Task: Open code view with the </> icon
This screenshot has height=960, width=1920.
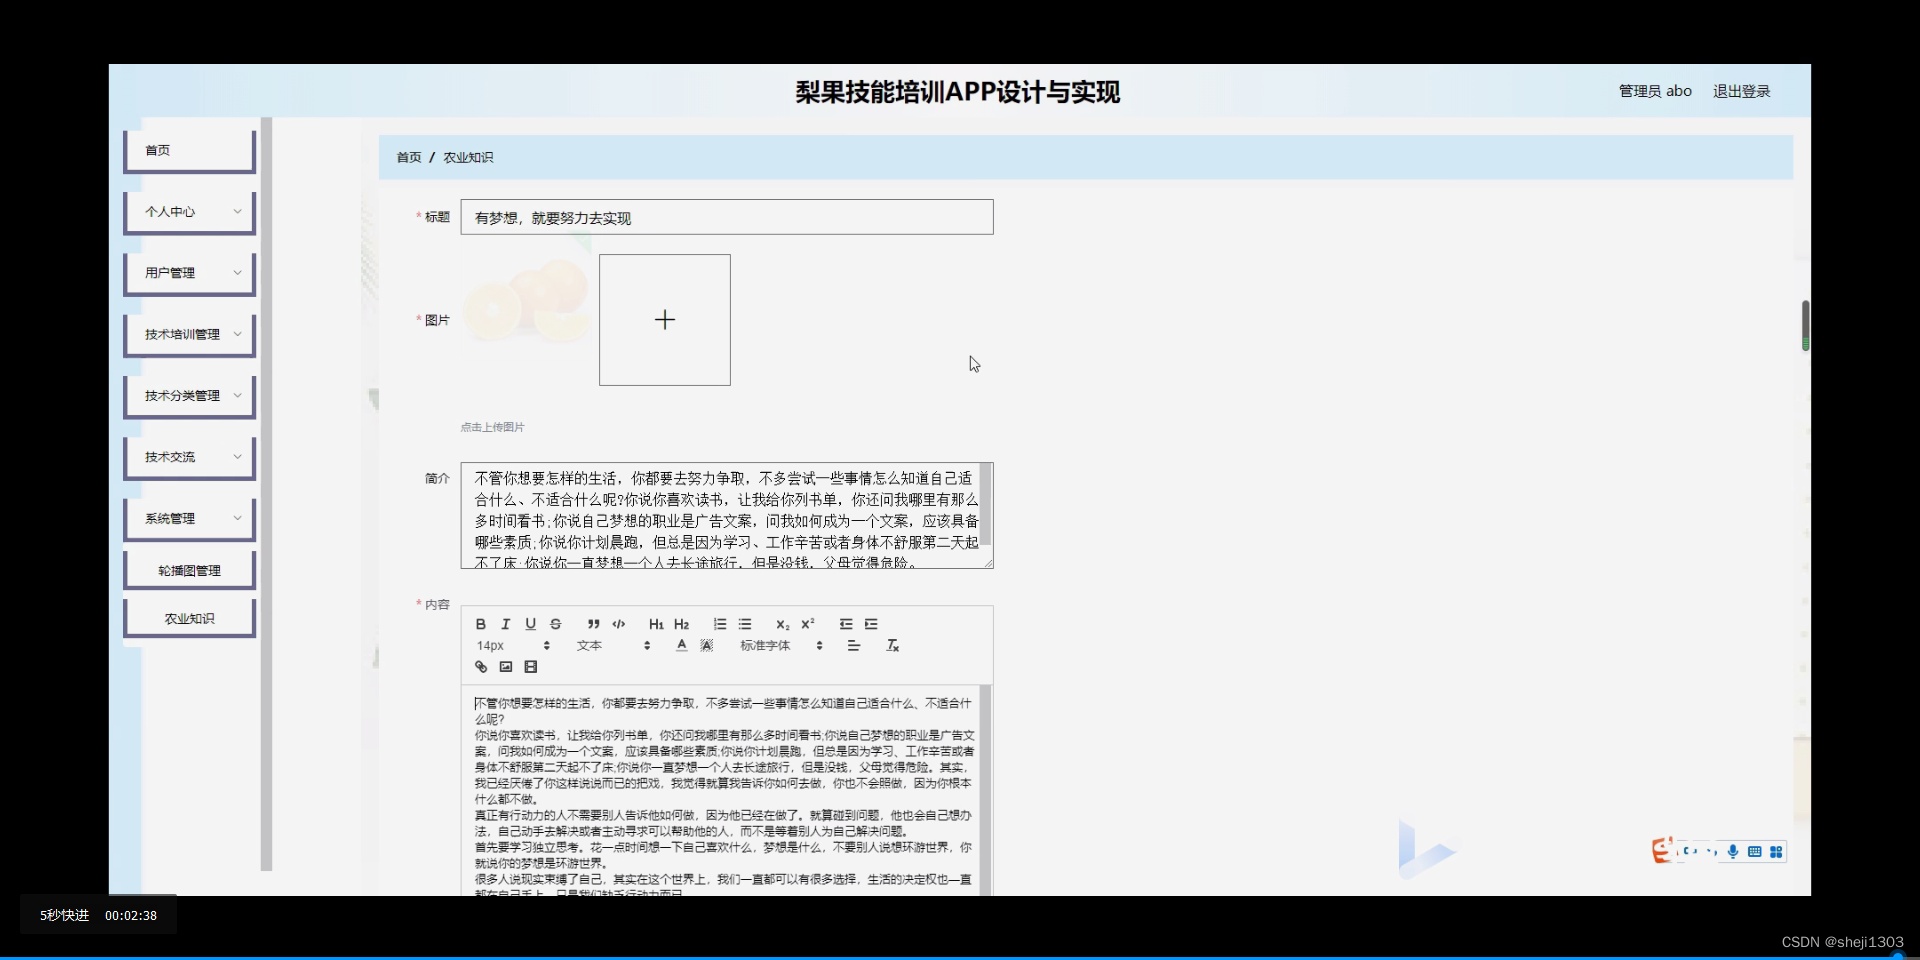Action: (618, 624)
